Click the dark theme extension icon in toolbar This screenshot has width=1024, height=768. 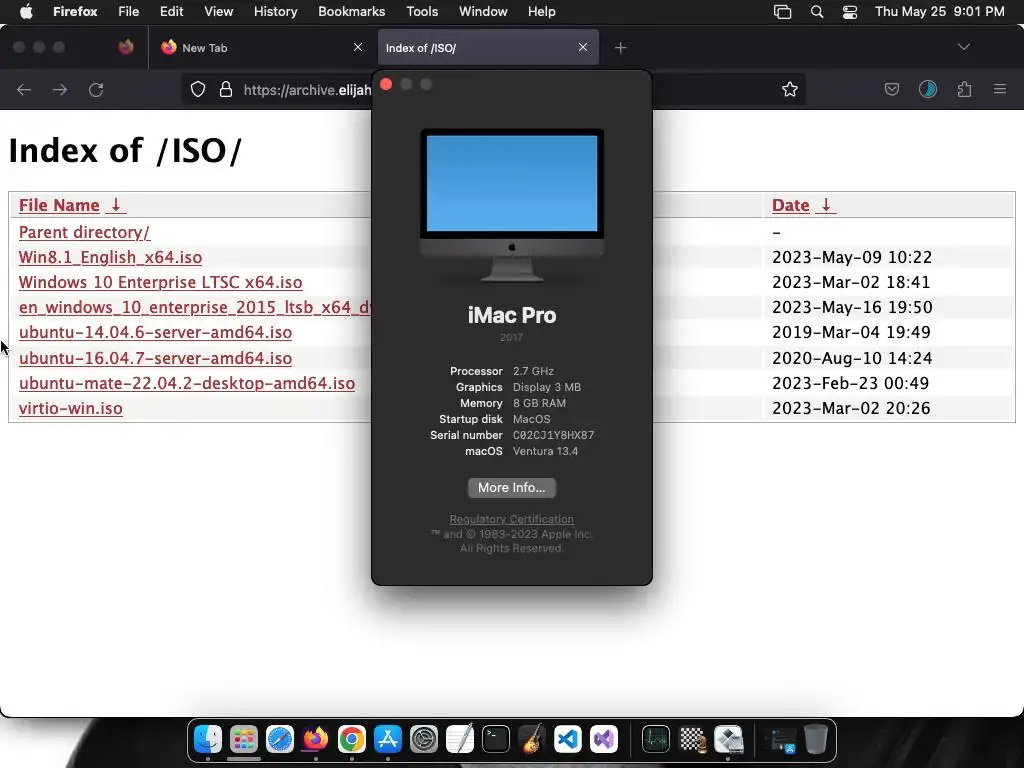click(x=928, y=89)
